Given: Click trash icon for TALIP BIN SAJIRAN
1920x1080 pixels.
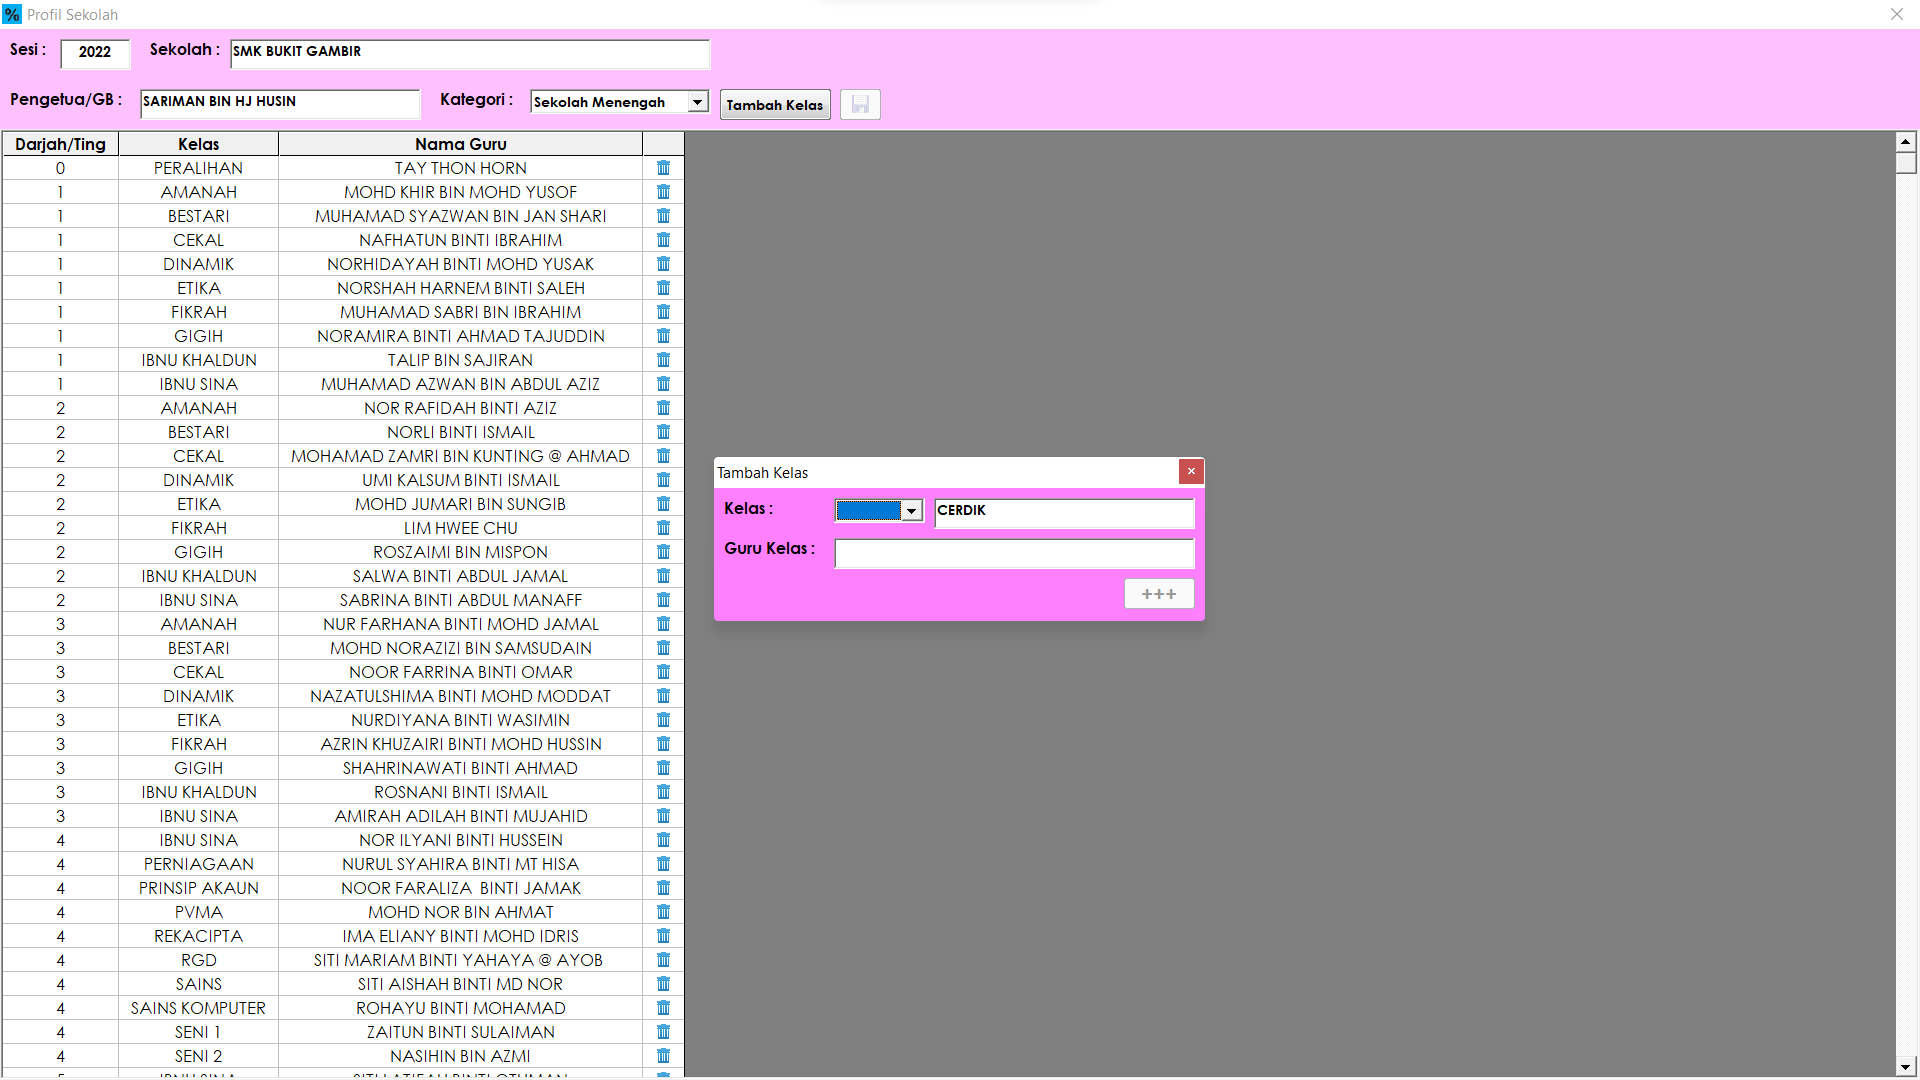Looking at the screenshot, I should pyautogui.click(x=663, y=360).
